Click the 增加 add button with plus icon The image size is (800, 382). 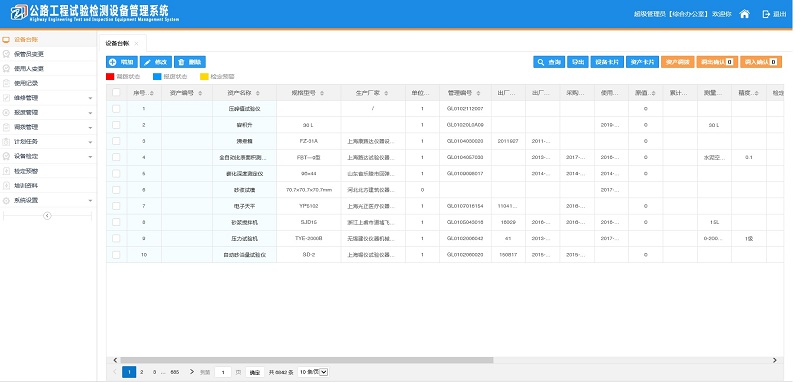click(122, 62)
